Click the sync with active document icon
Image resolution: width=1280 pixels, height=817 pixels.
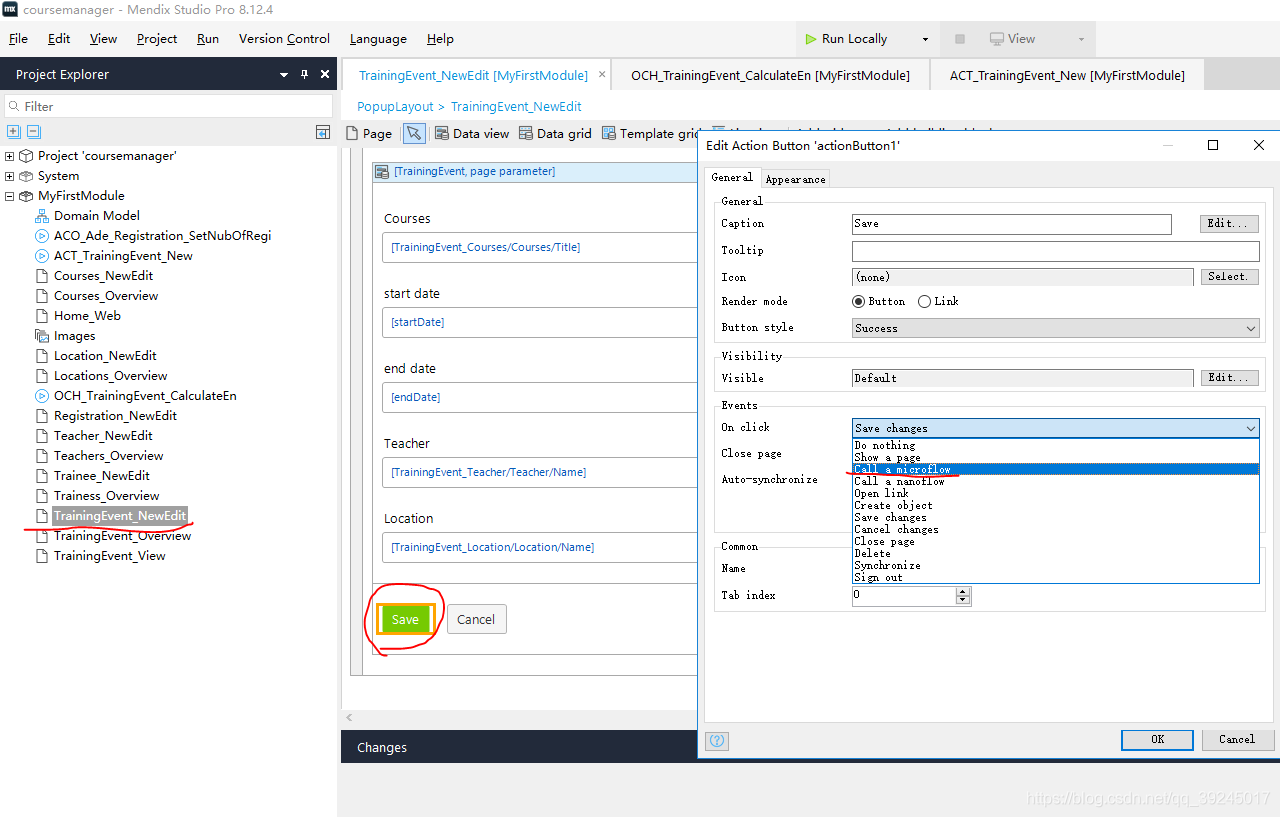click(x=323, y=132)
